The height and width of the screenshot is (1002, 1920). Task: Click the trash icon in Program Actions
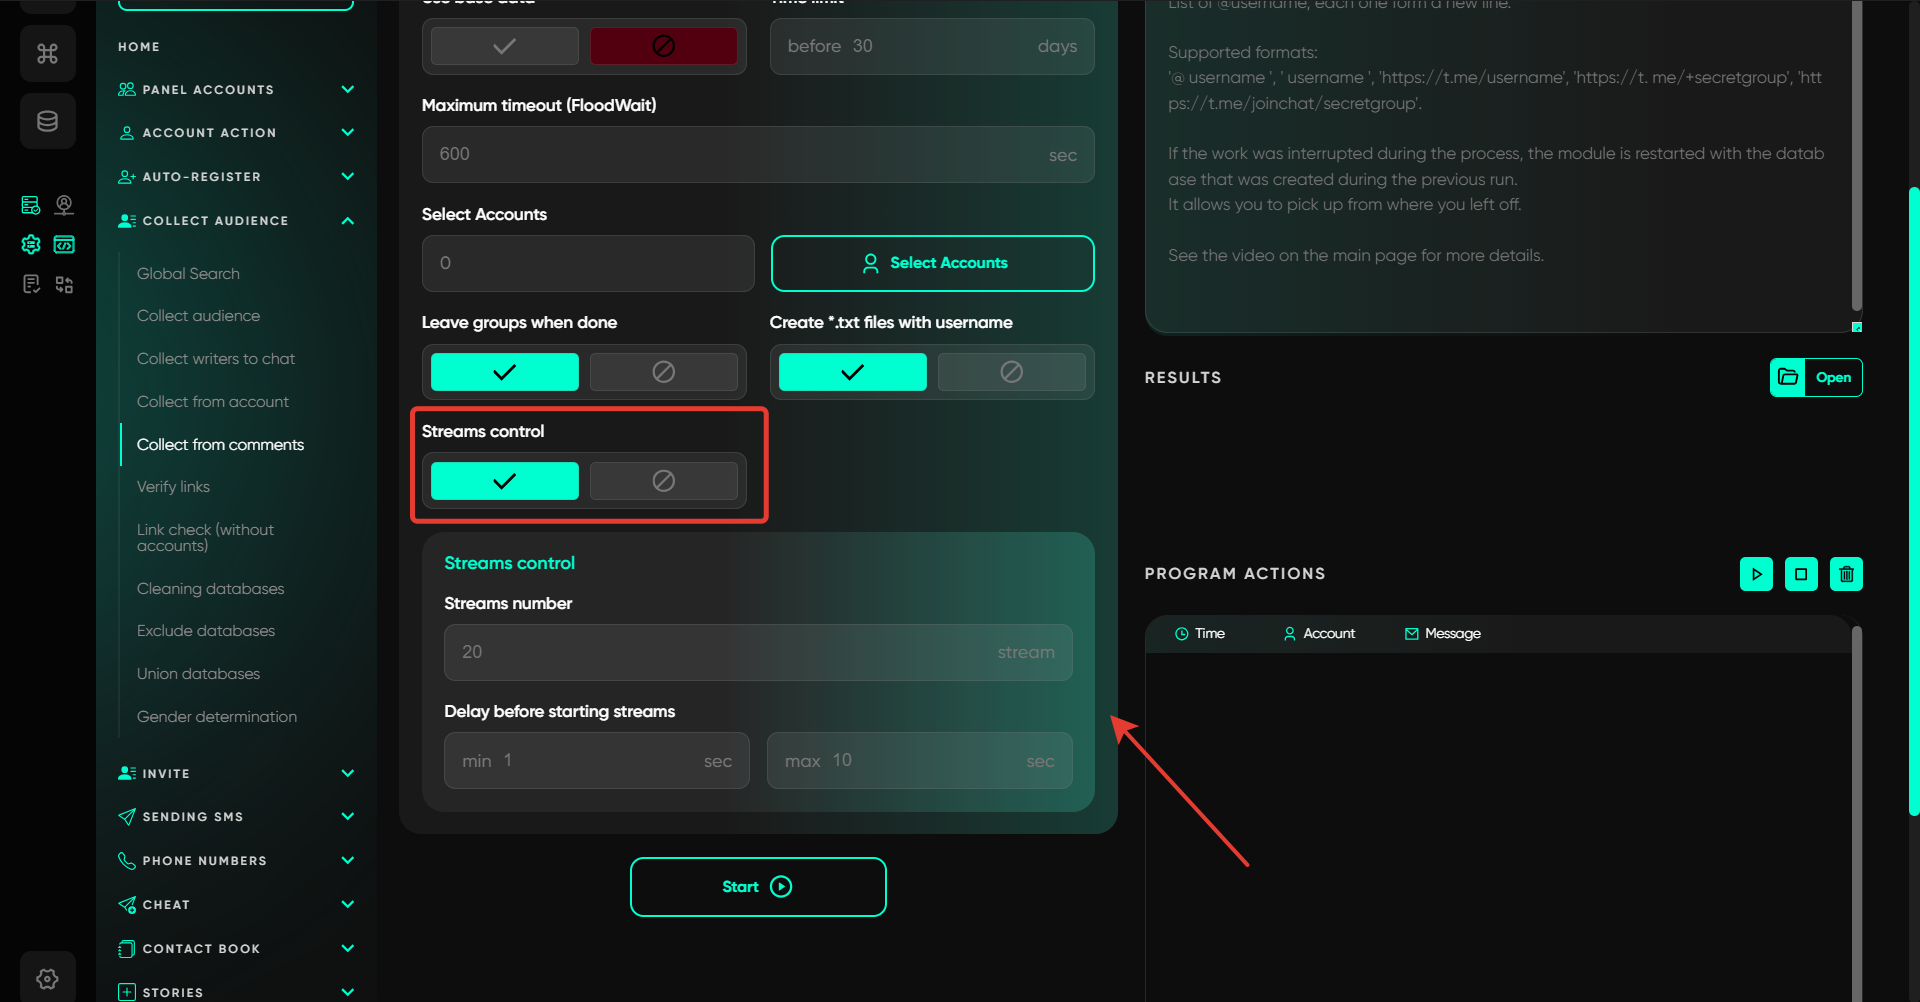(x=1846, y=574)
